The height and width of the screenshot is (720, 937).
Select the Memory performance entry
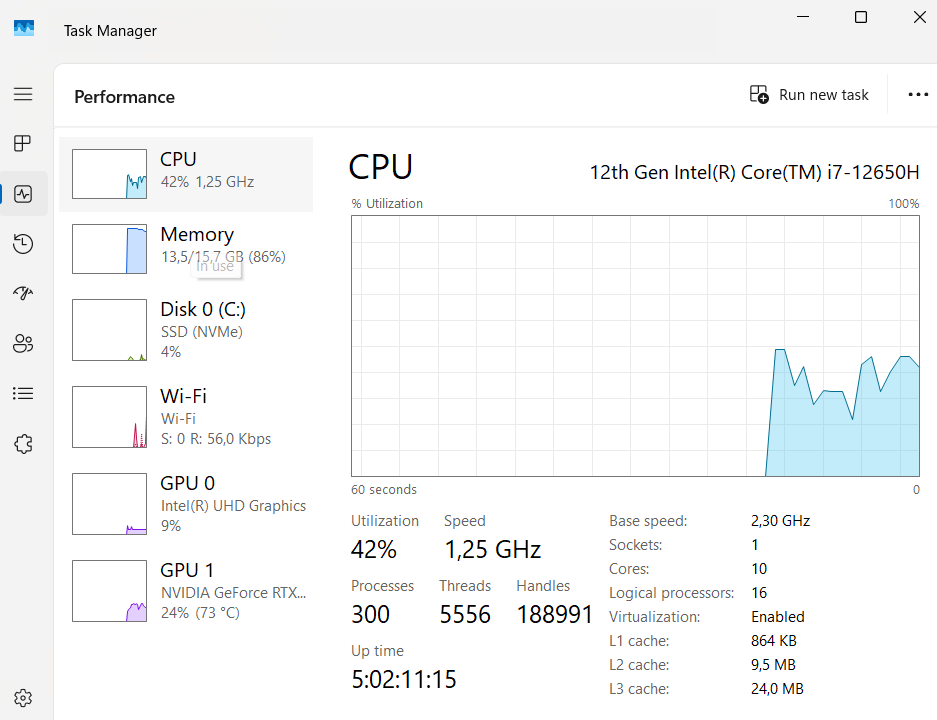pos(186,249)
